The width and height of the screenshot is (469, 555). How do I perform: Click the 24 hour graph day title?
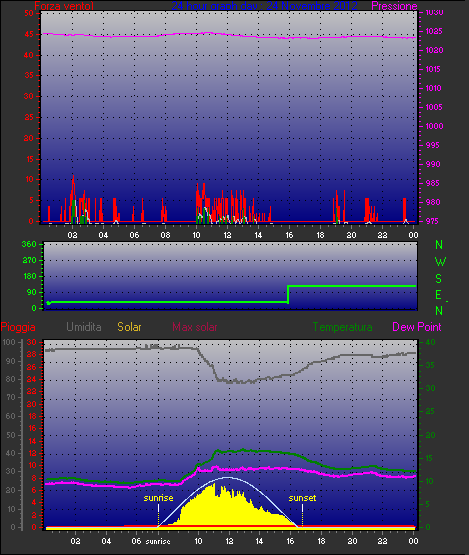264,6
